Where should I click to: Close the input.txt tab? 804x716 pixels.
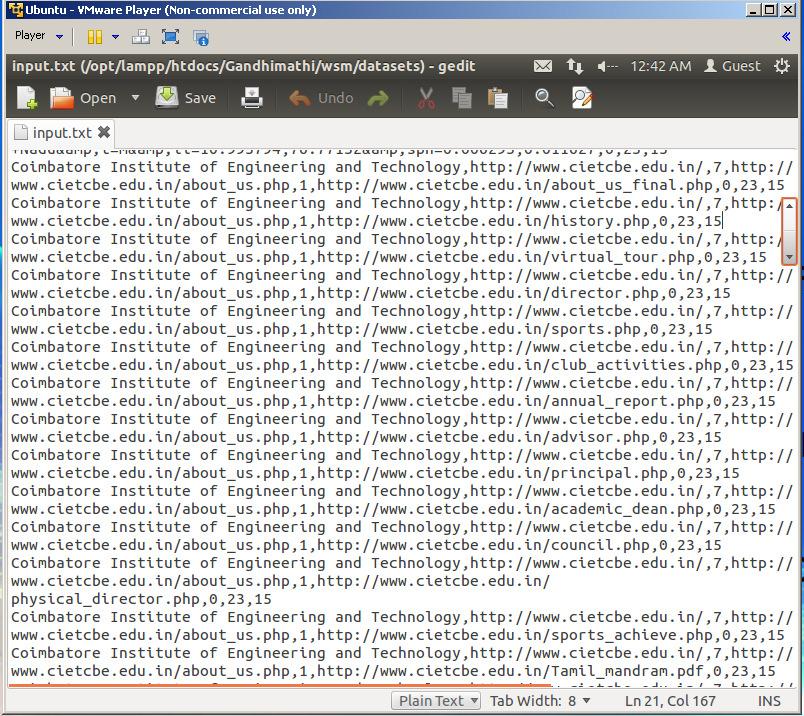coord(104,132)
